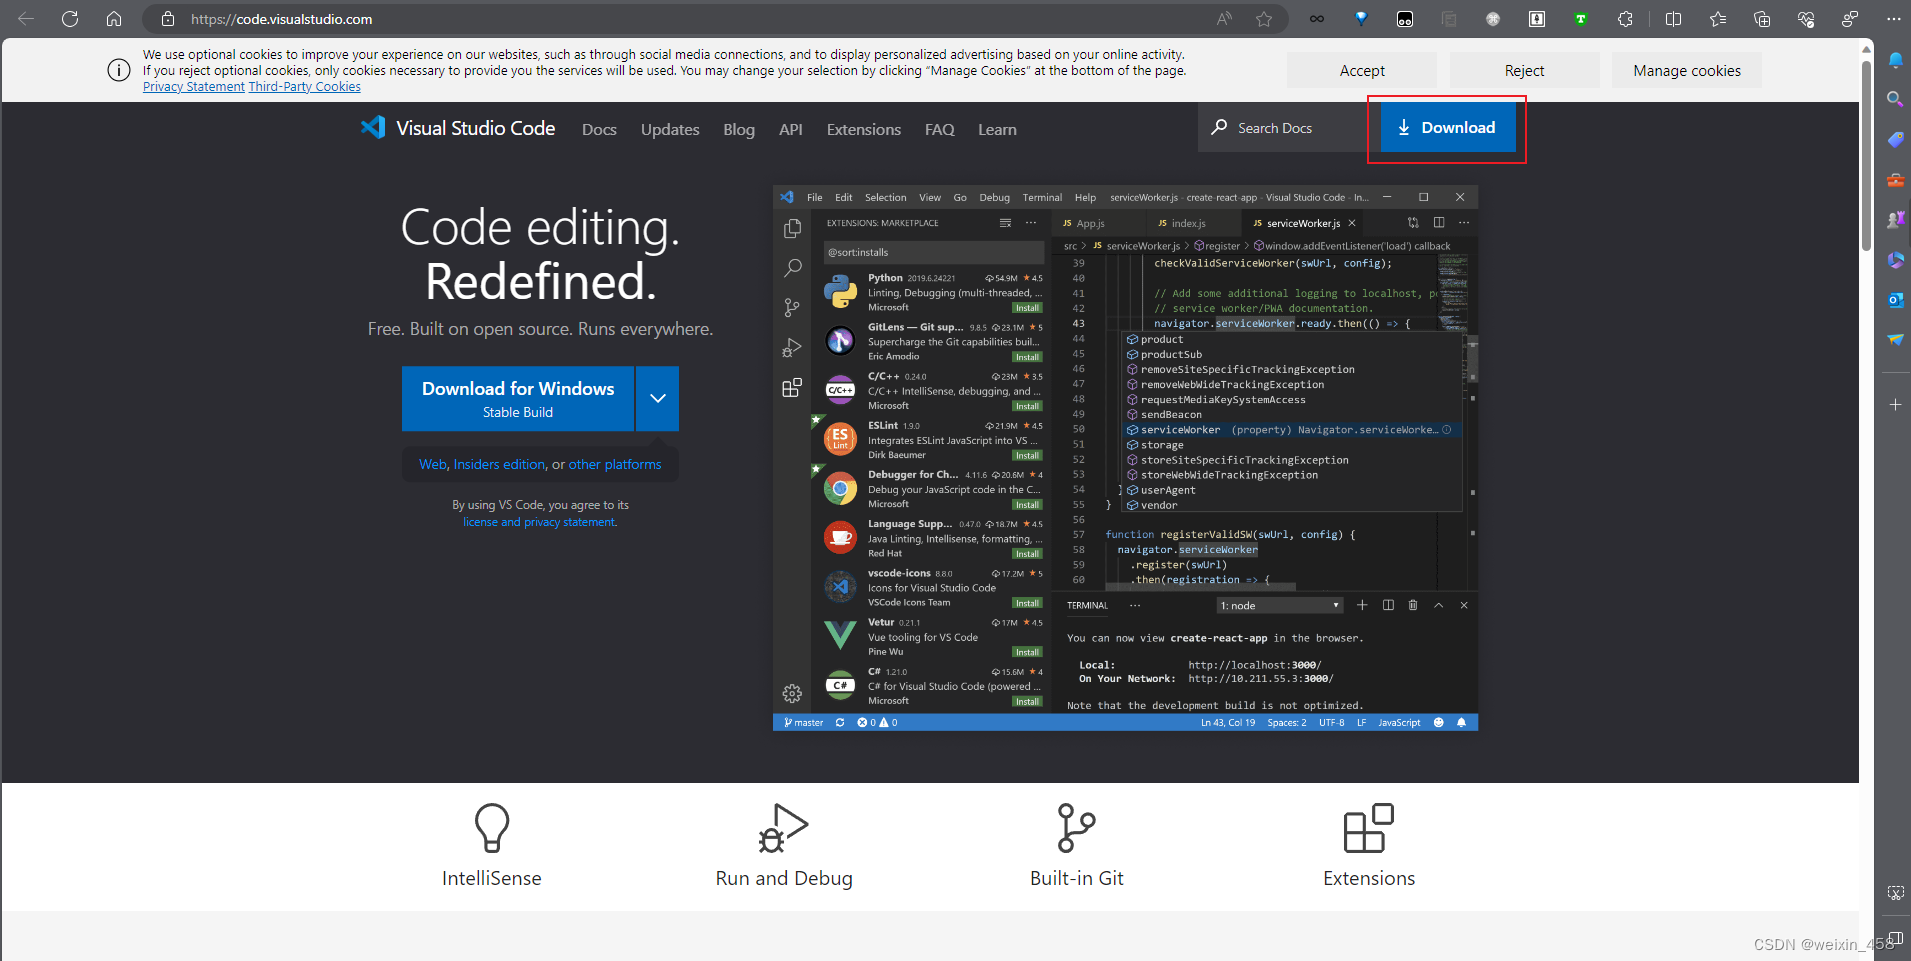
Task: Go to the Updates page
Action: pos(670,130)
